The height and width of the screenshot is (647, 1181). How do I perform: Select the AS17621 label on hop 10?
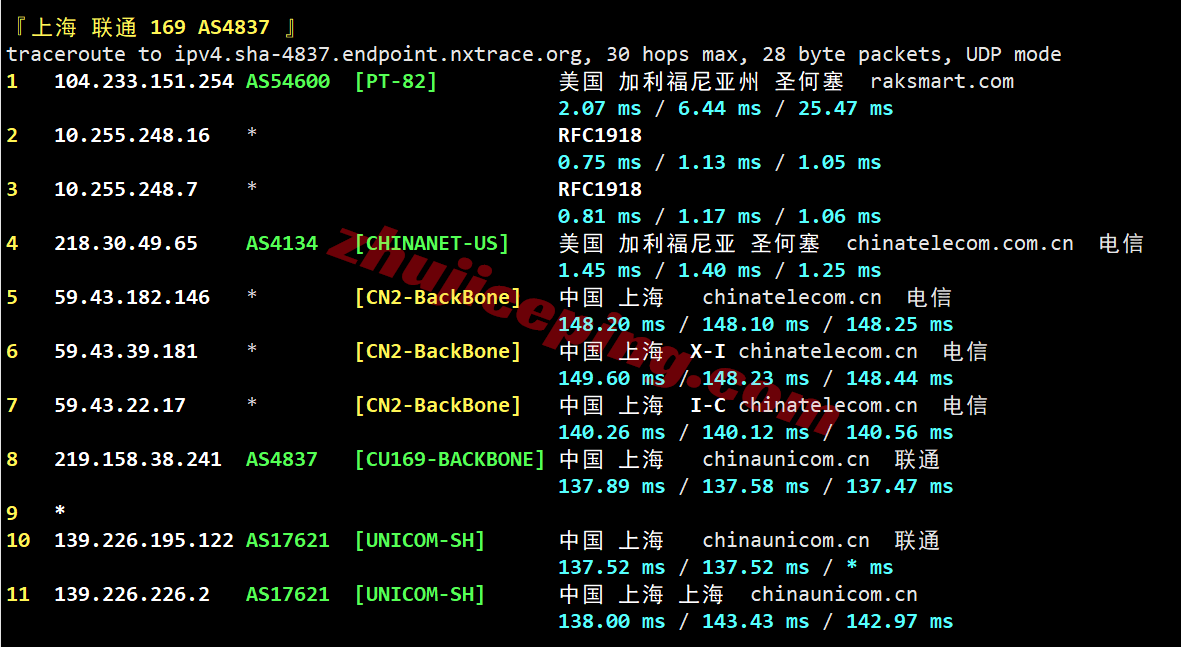(x=287, y=539)
